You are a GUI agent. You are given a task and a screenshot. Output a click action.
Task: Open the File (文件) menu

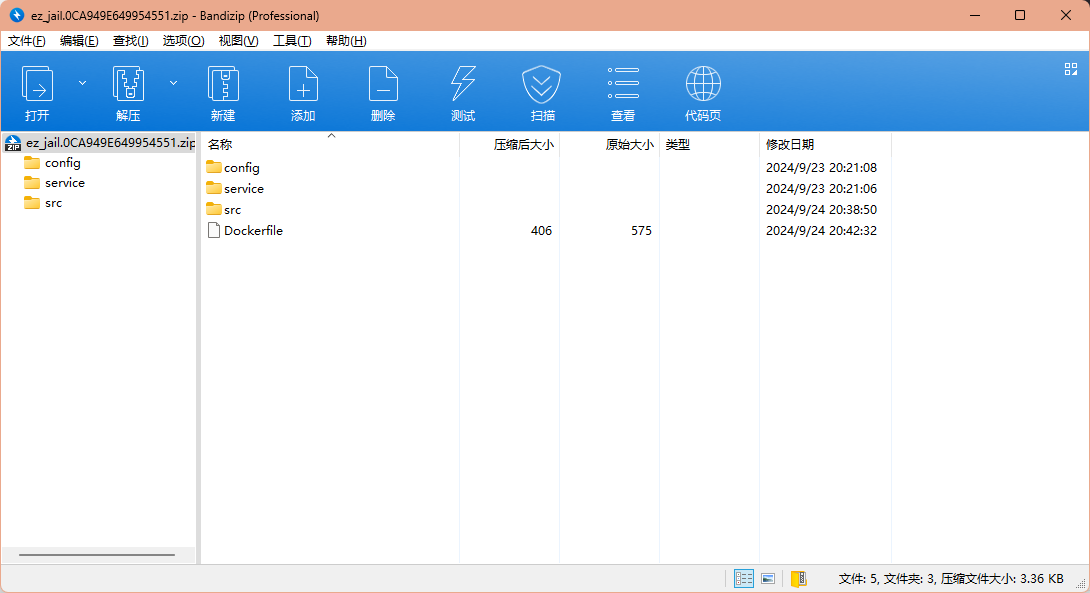pos(27,41)
